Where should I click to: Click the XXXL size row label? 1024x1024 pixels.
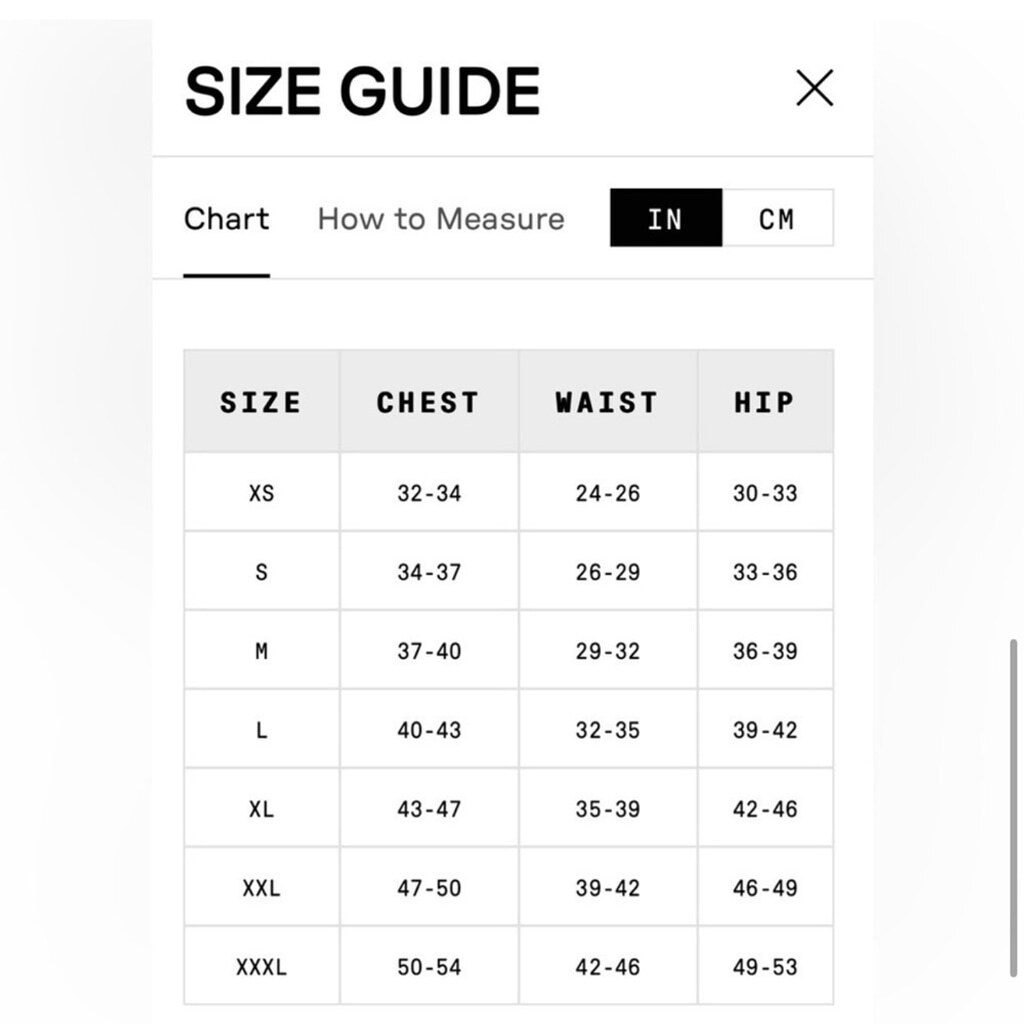click(x=261, y=967)
